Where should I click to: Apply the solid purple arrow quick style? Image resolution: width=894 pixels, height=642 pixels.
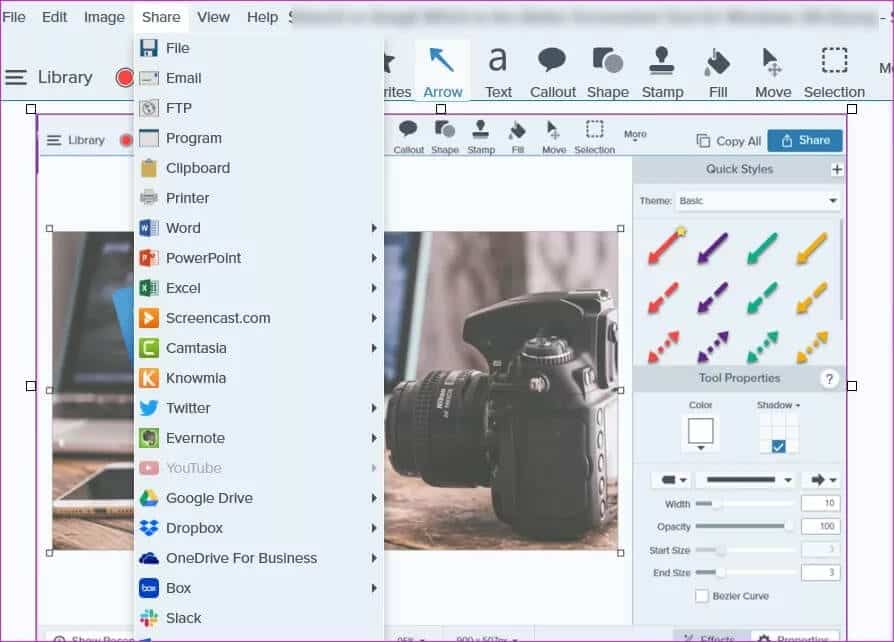[713, 247]
